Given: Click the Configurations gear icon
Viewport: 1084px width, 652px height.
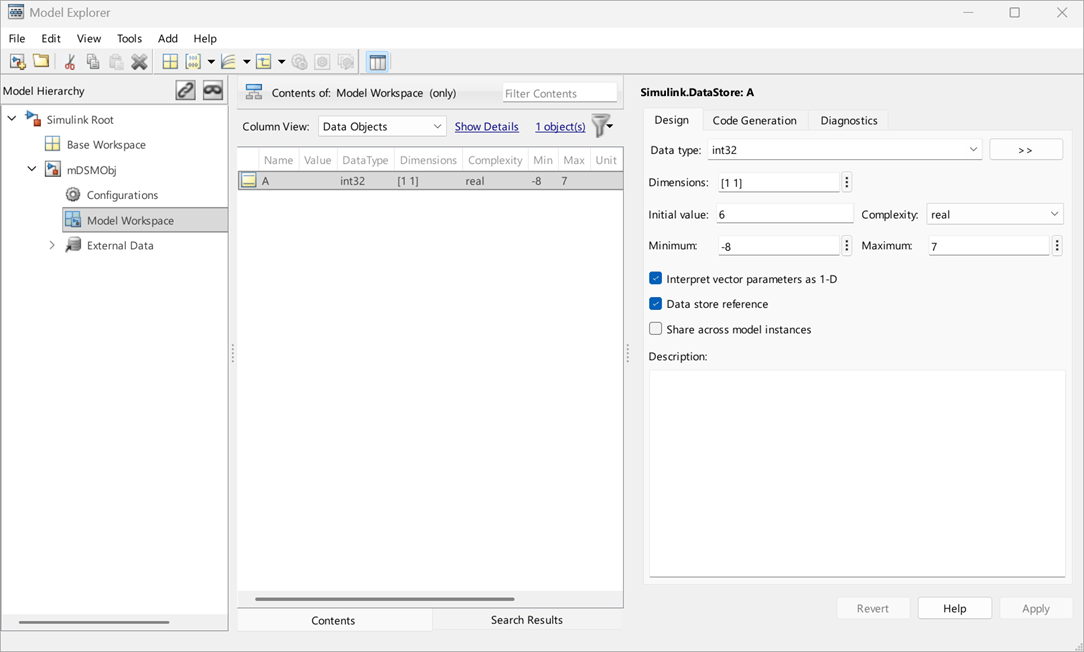Looking at the screenshot, I should 73,194.
